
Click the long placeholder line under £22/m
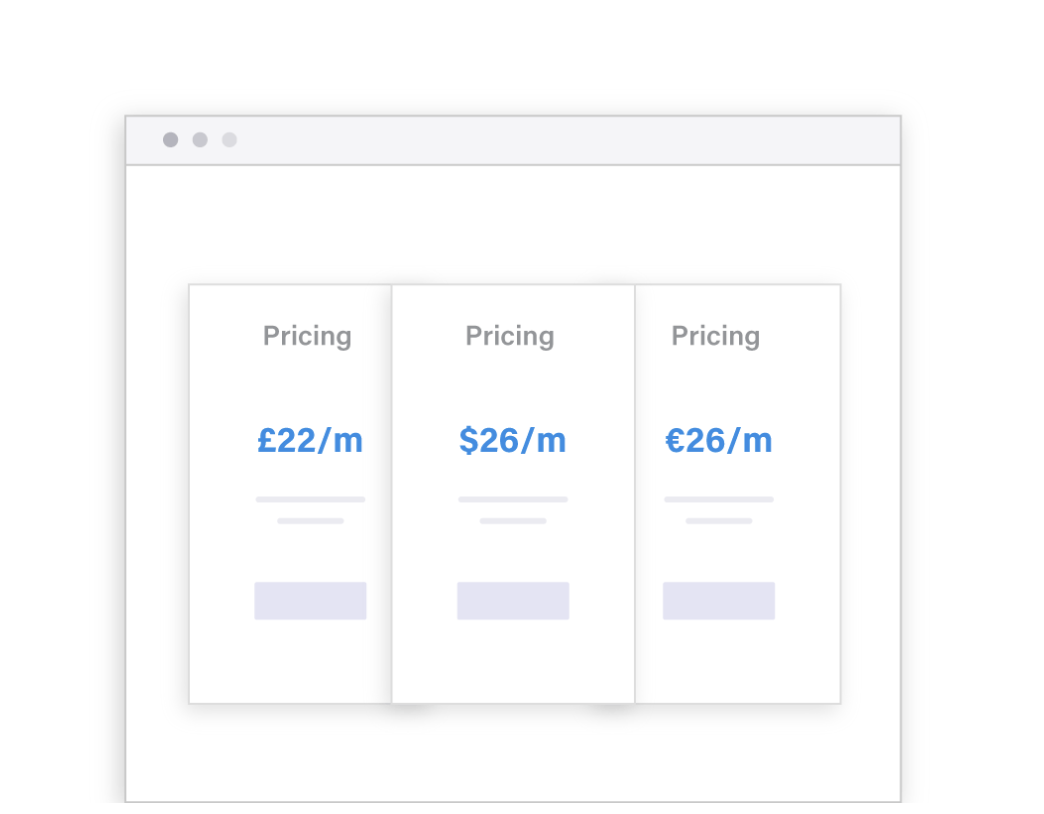coord(310,499)
